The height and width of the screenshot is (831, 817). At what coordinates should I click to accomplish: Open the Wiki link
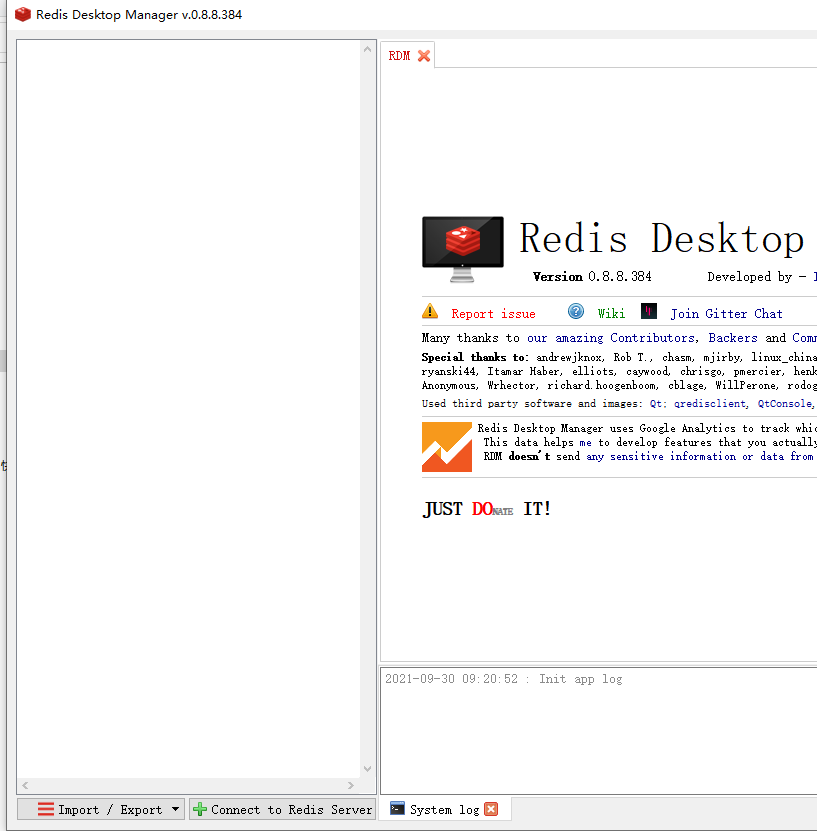coord(611,314)
